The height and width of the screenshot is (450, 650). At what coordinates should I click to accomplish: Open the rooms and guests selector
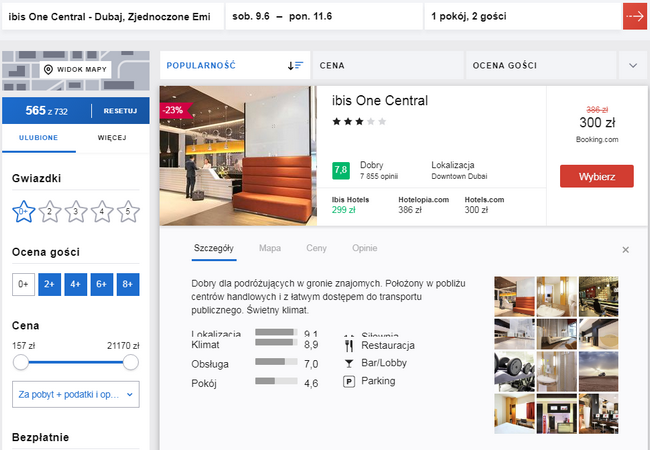(518, 16)
